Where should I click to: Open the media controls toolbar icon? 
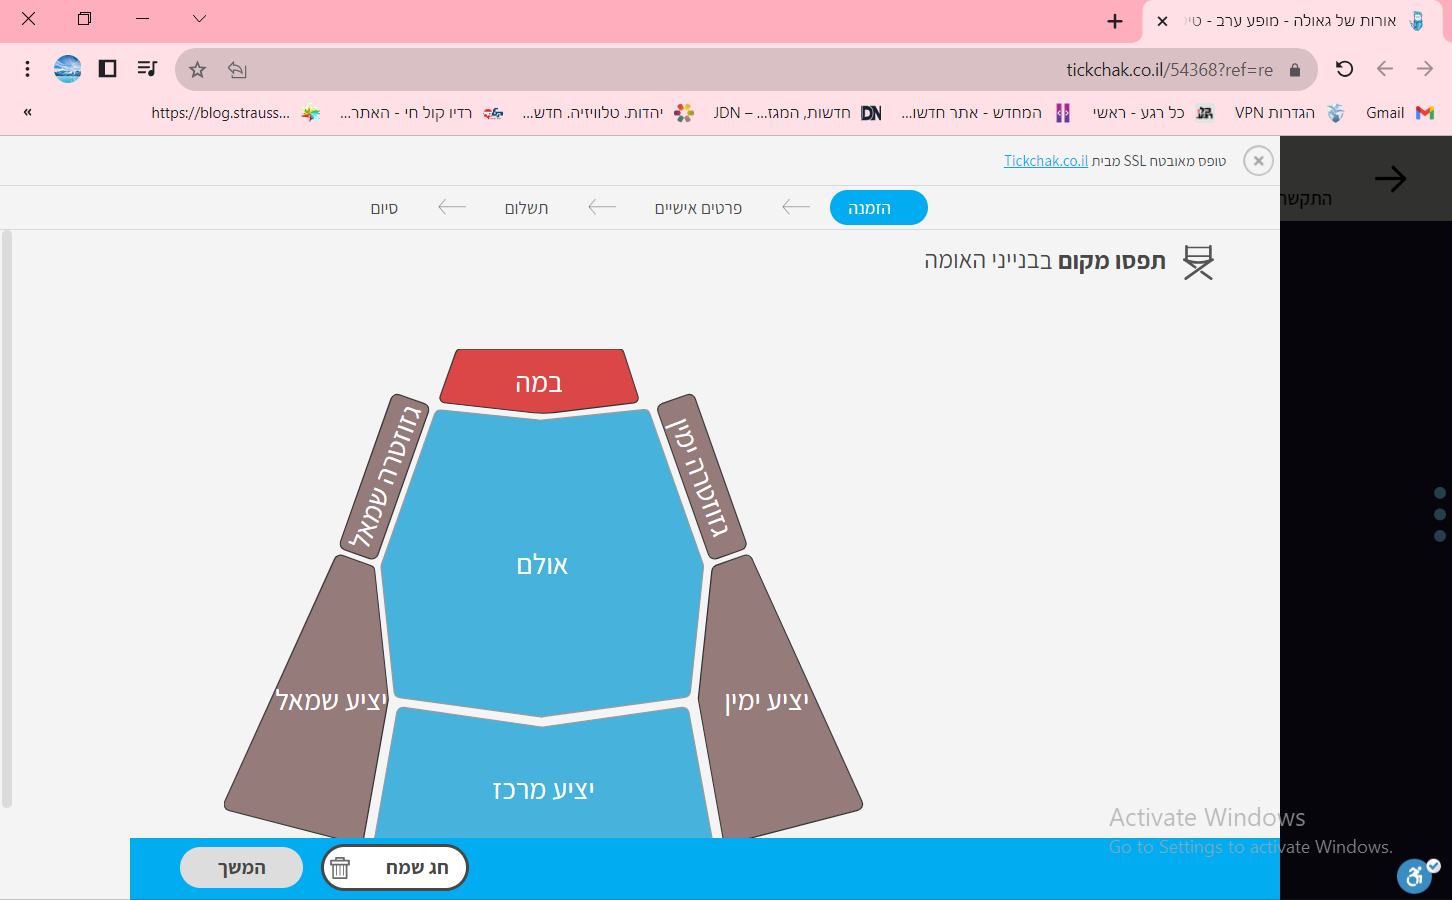pos(147,69)
